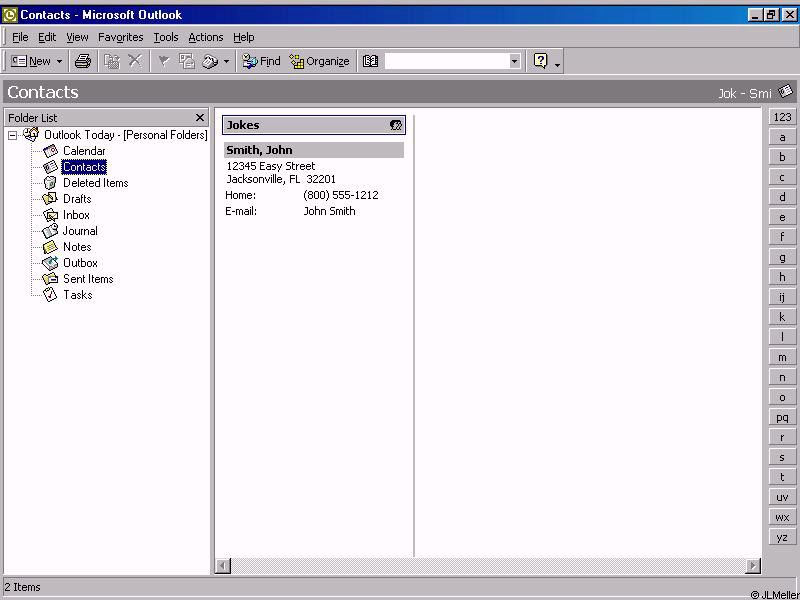Click the Inbox folder icon

pos(50,215)
